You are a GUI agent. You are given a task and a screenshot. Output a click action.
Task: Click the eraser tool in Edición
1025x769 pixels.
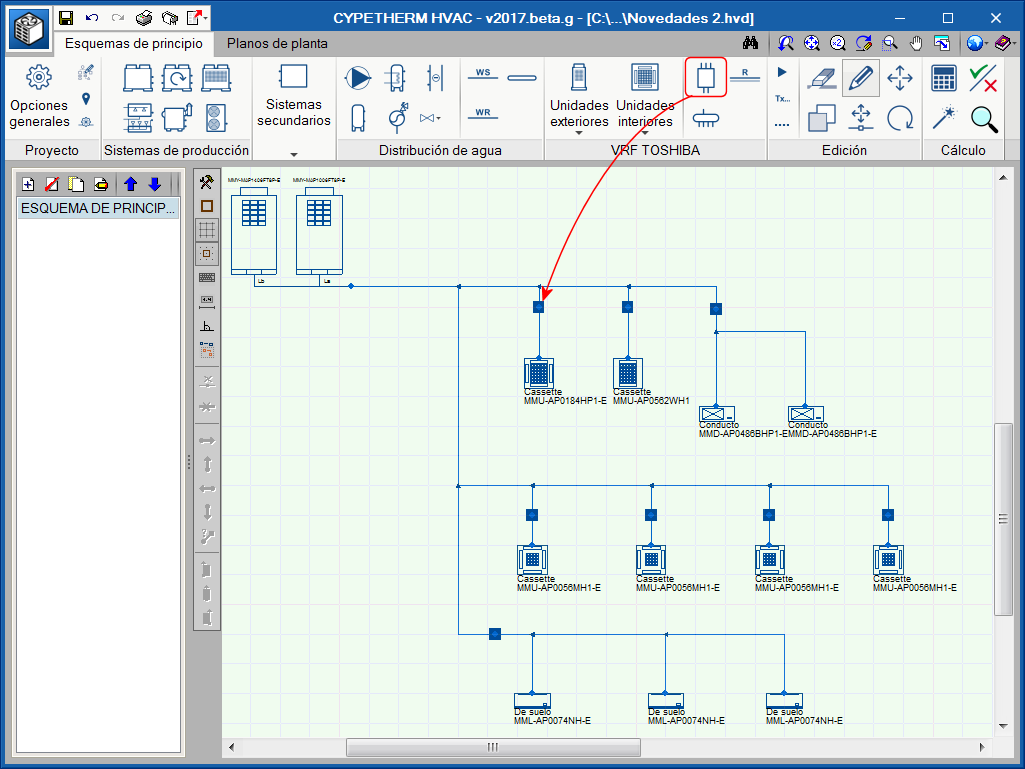point(820,78)
